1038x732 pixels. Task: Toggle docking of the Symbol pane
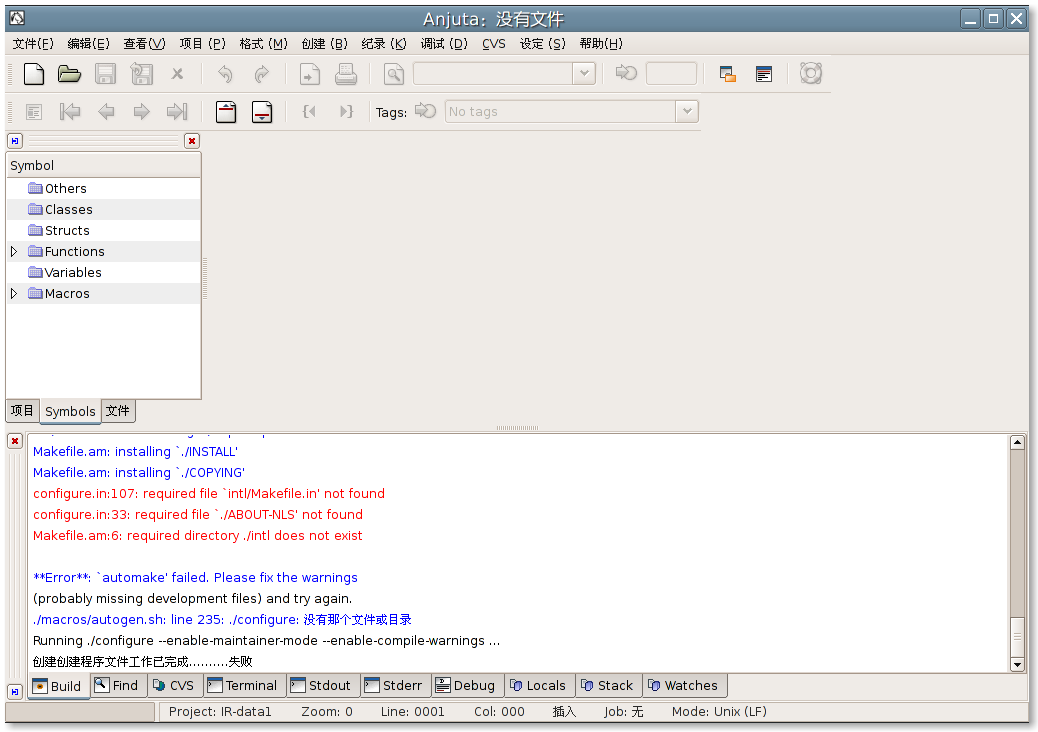(15, 141)
